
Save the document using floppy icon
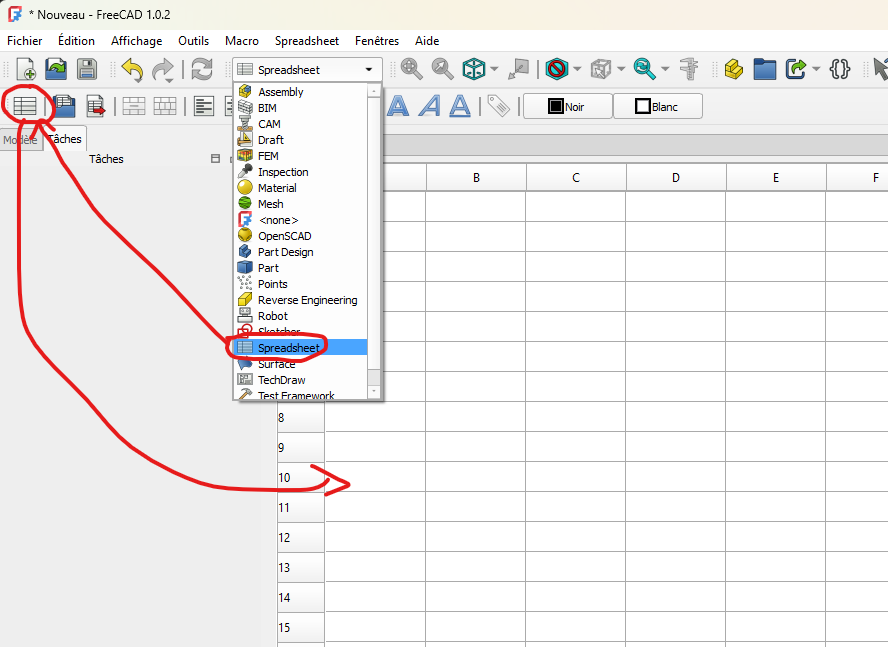coord(87,69)
